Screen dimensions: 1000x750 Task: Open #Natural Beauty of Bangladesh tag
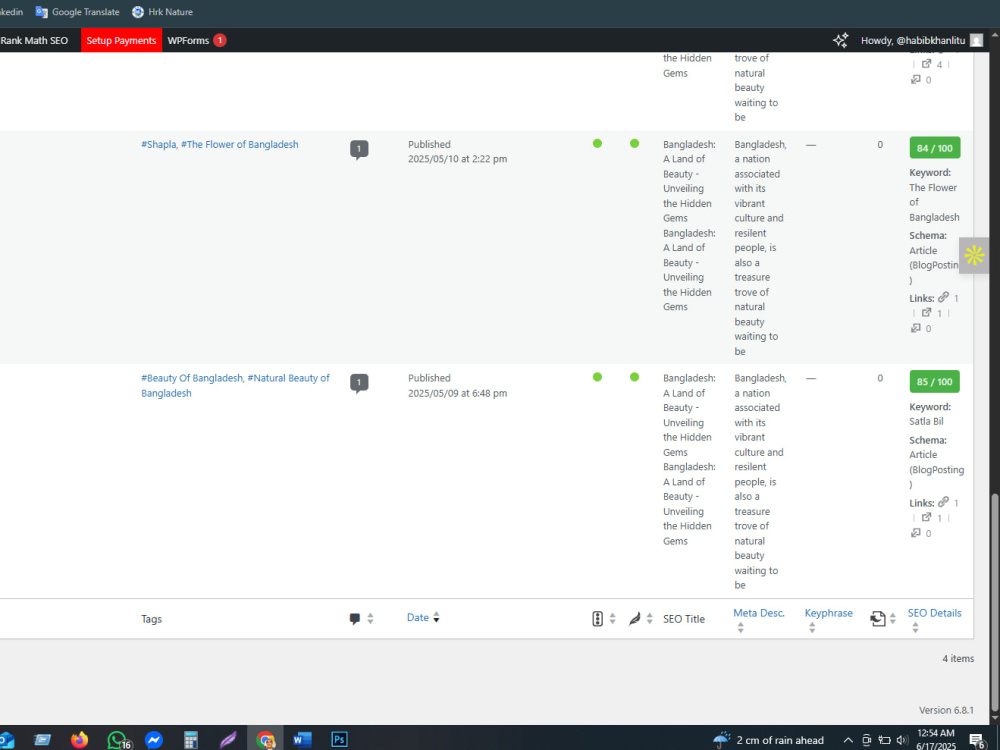[235, 385]
